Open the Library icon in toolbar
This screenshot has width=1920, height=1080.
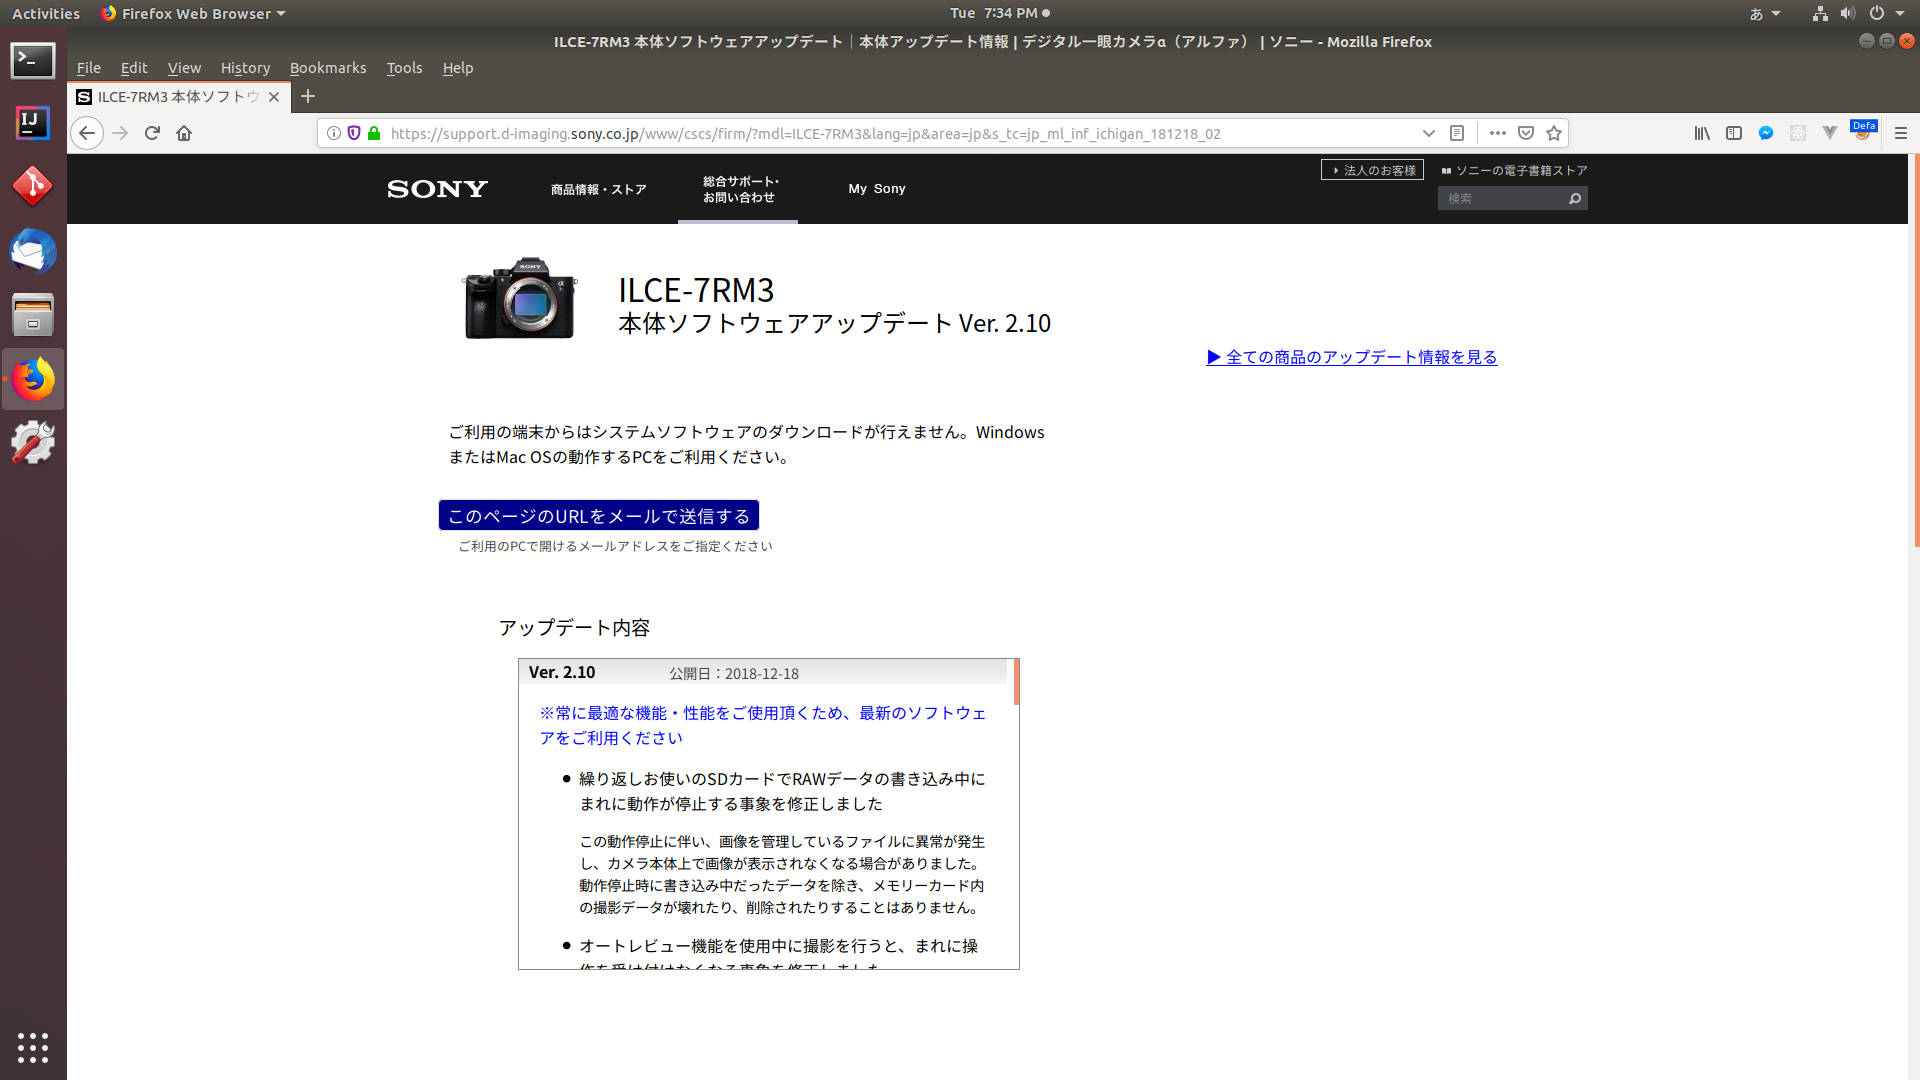point(1702,133)
